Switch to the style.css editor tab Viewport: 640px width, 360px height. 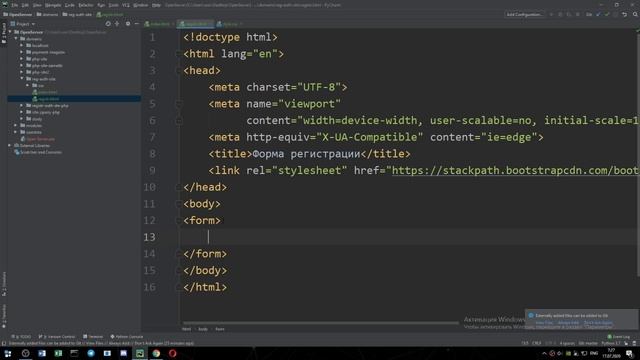coord(229,24)
